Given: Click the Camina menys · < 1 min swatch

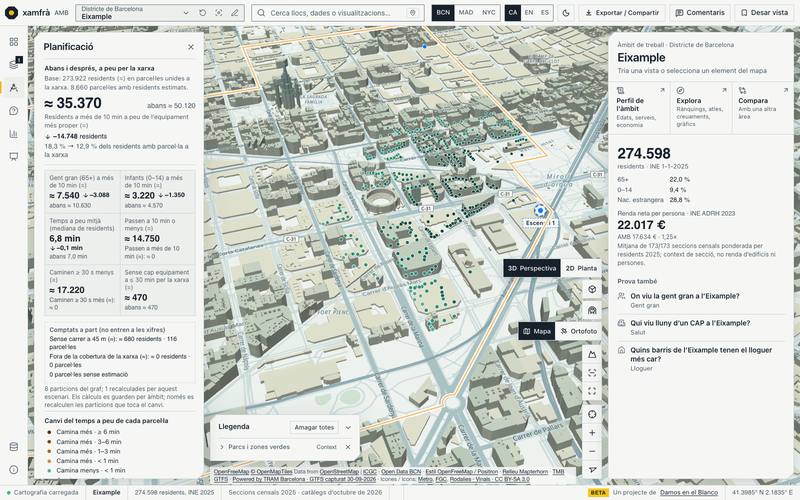Looking at the screenshot, I should (49, 470).
